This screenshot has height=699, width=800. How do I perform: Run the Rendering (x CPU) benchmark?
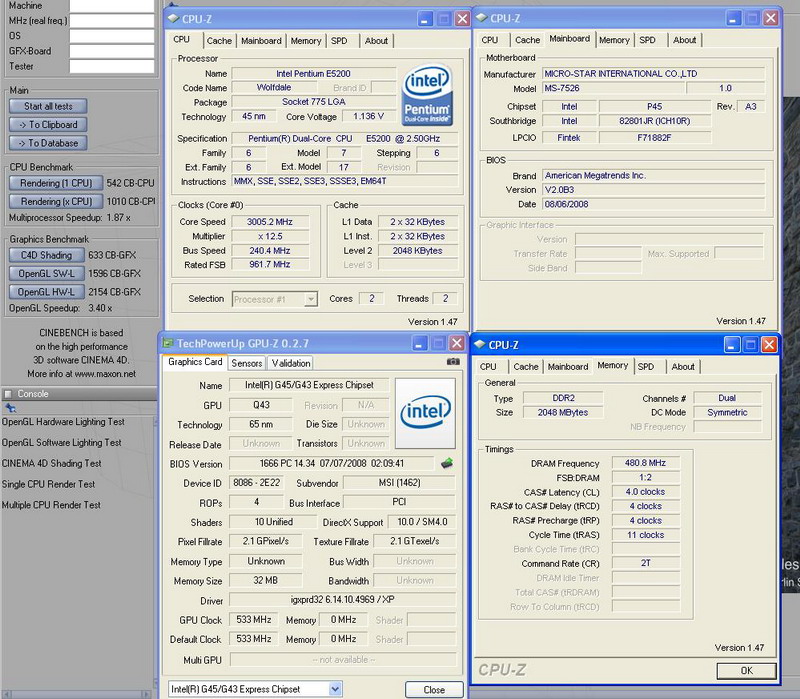point(55,201)
